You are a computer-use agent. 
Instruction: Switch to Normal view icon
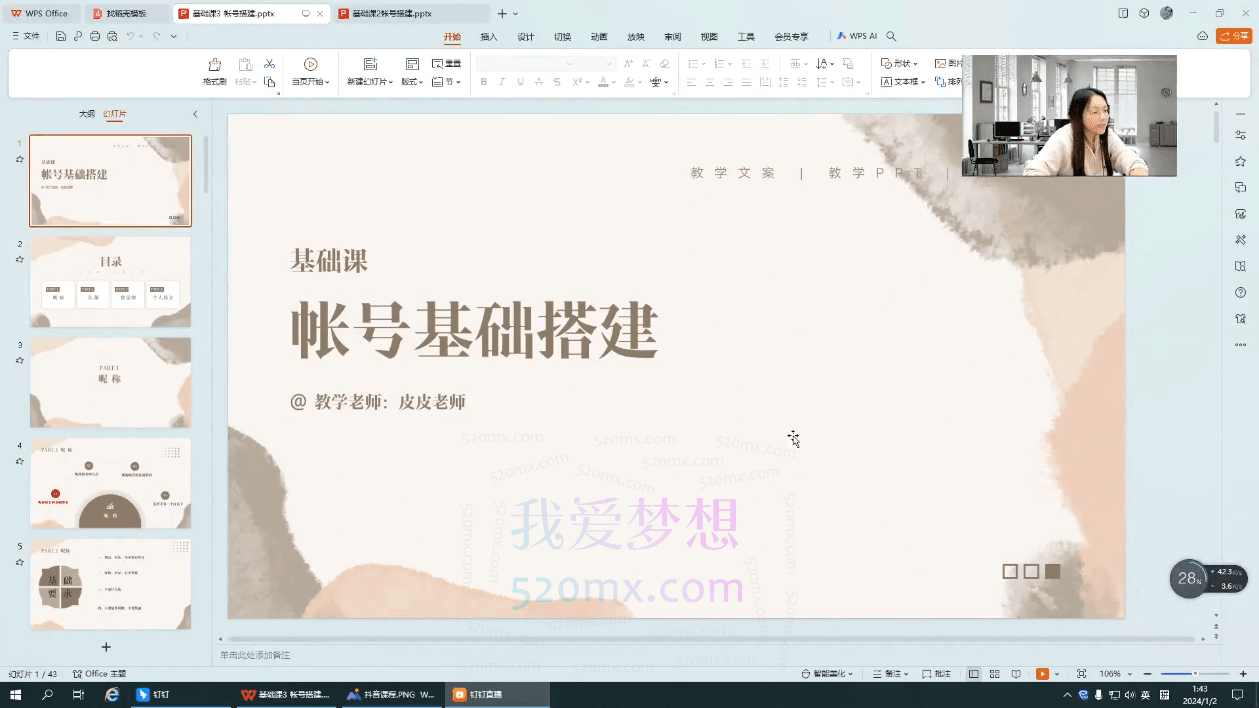pos(974,674)
